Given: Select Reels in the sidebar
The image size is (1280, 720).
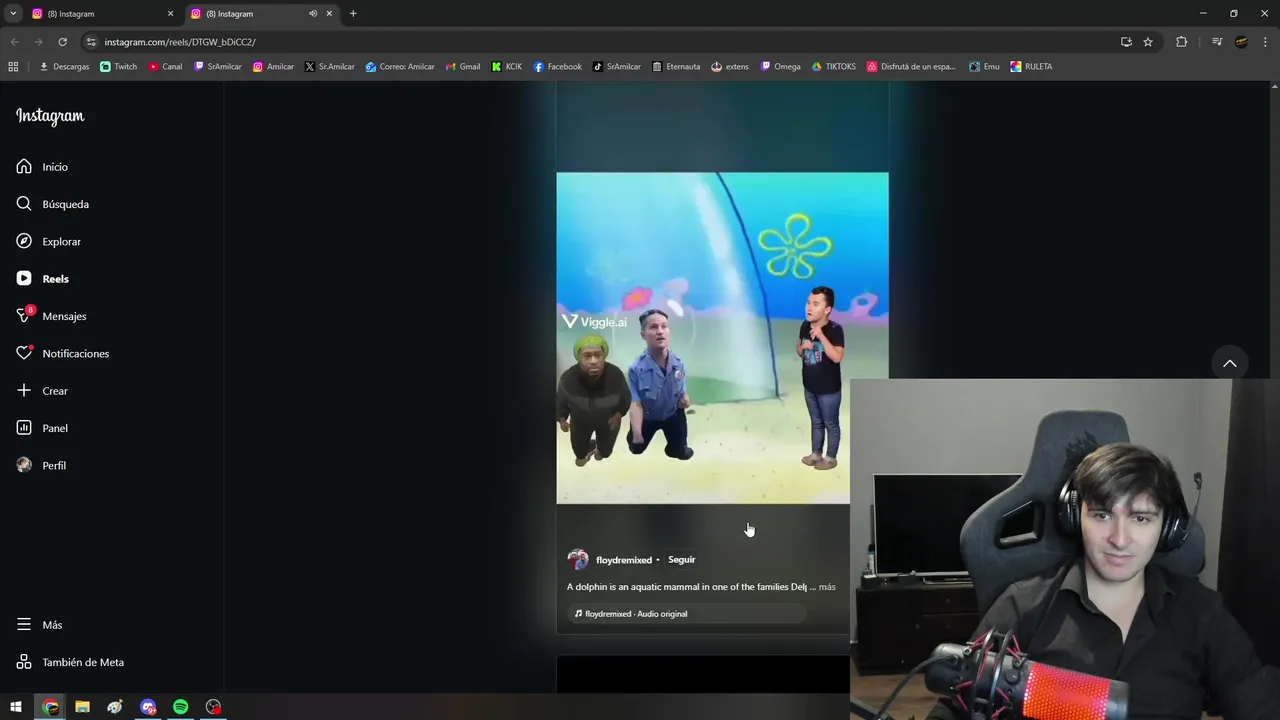Looking at the screenshot, I should click(x=42, y=279).
